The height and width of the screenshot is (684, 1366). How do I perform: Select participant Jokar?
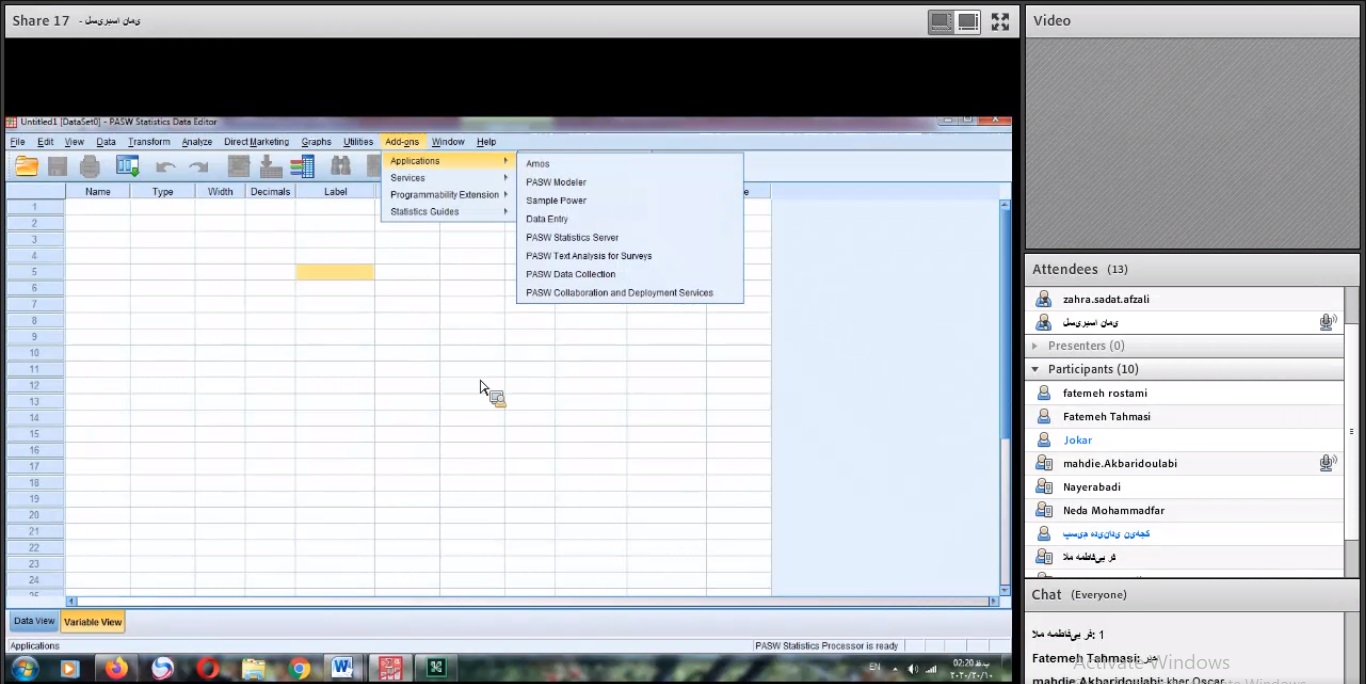(1185, 440)
